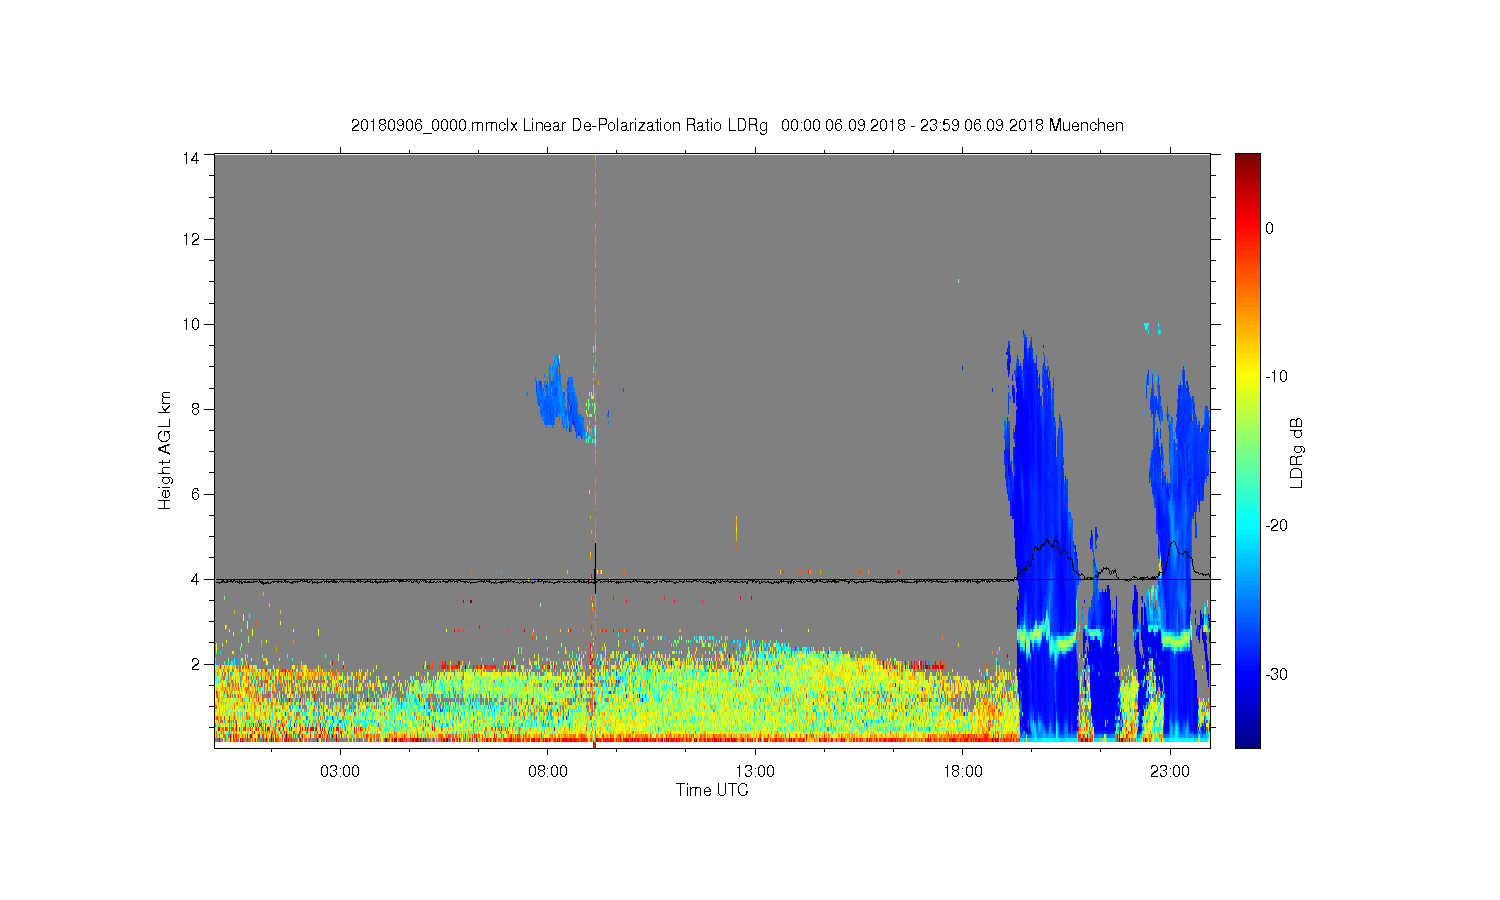1500x900 pixels.
Task: Click the colorbar value 0
Action: tap(1270, 228)
